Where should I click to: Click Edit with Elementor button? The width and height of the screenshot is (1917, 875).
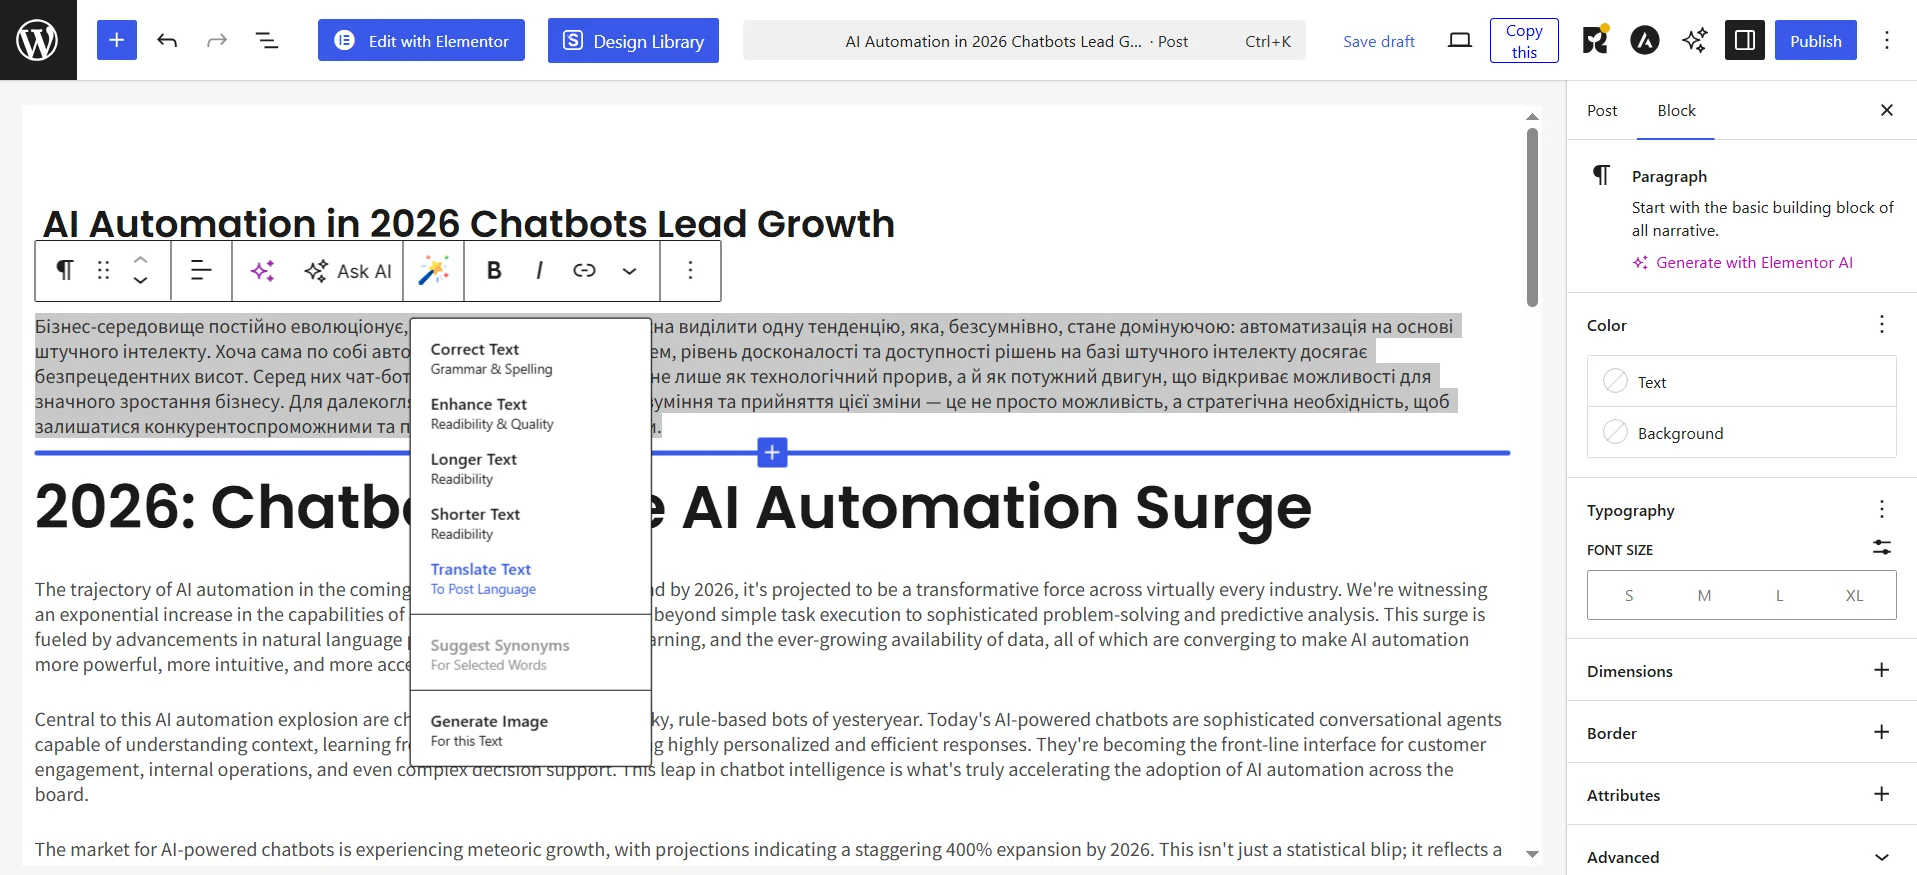pyautogui.click(x=421, y=40)
